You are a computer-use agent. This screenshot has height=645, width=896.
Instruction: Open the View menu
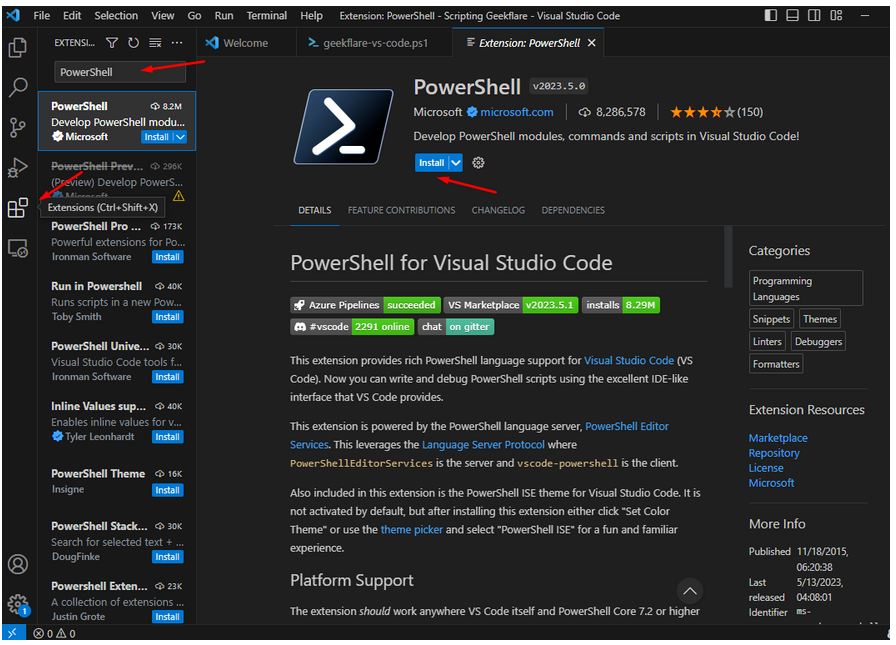point(163,15)
